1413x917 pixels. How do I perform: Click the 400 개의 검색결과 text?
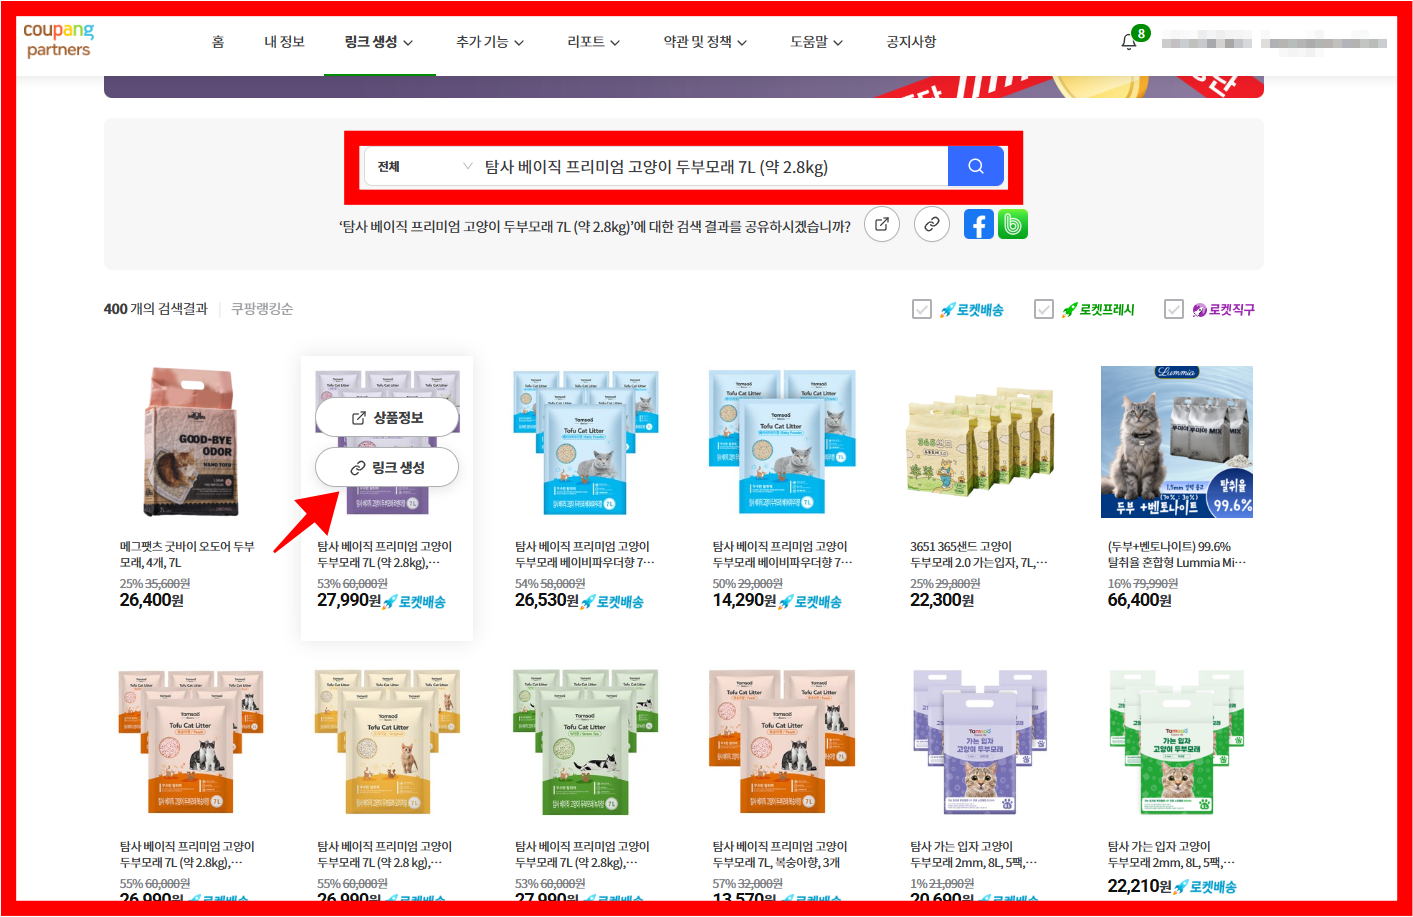(155, 309)
